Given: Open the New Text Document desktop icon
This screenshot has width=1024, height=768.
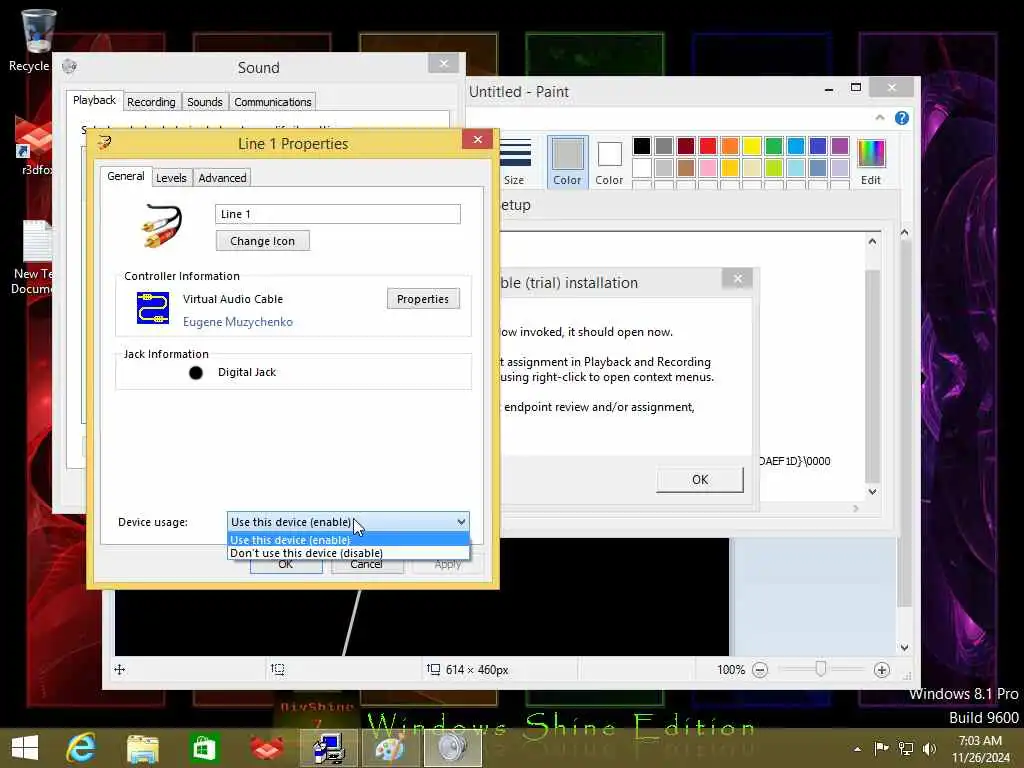Looking at the screenshot, I should point(33,257).
